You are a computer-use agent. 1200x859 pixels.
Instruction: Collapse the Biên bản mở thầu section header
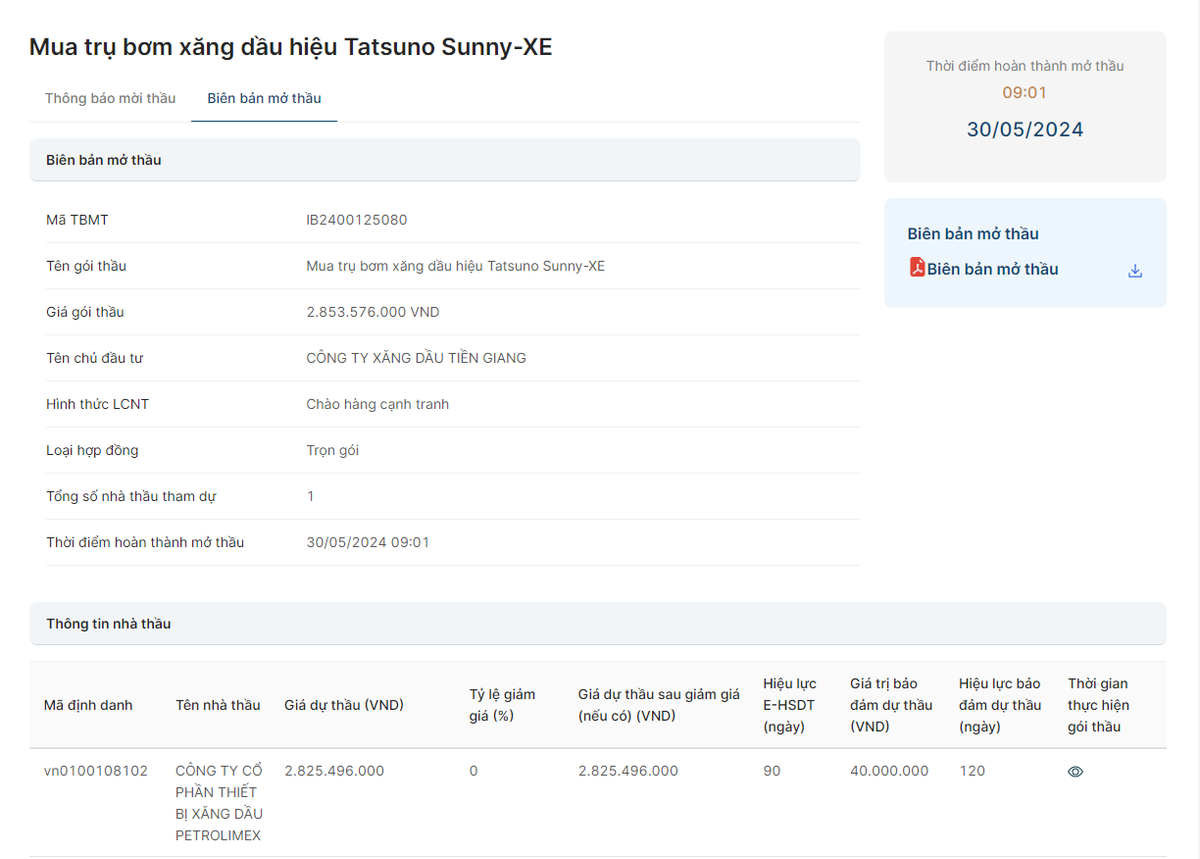(444, 160)
